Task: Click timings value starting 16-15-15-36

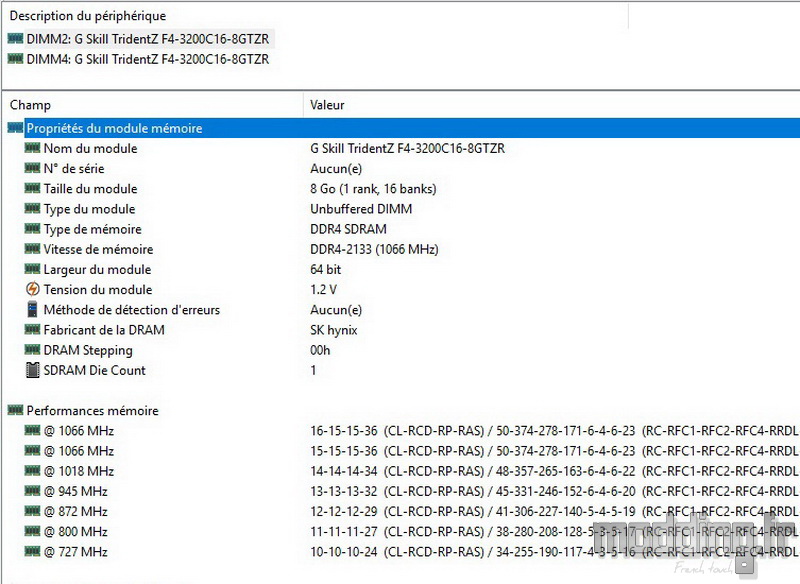Action: click(555, 431)
